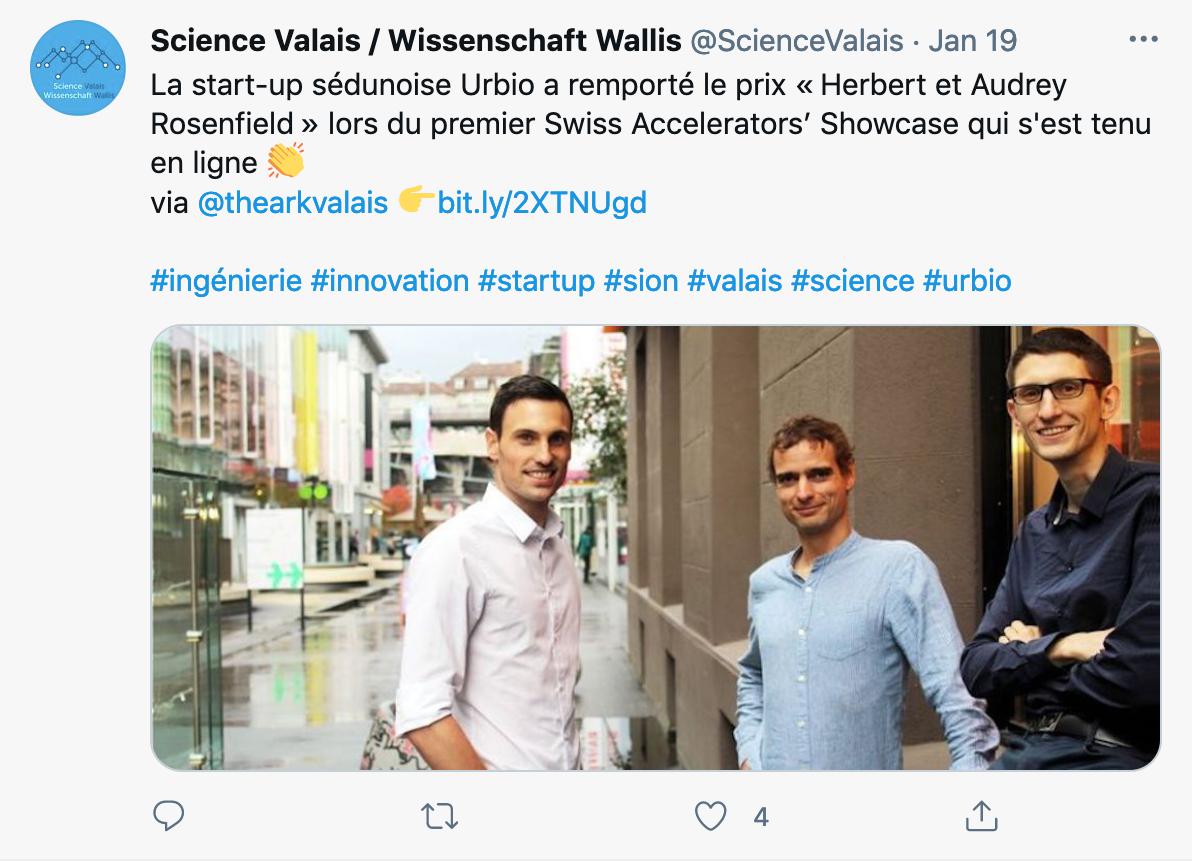Image resolution: width=1192 pixels, height=862 pixels.
Task: Open the #science hashtag
Action: (x=852, y=281)
